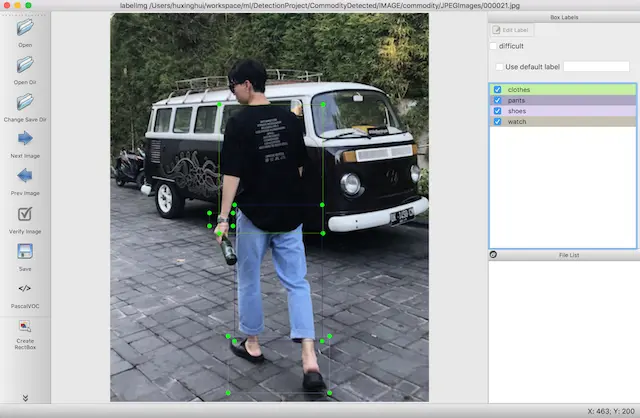Uncheck the watch box visibility

coord(498,122)
